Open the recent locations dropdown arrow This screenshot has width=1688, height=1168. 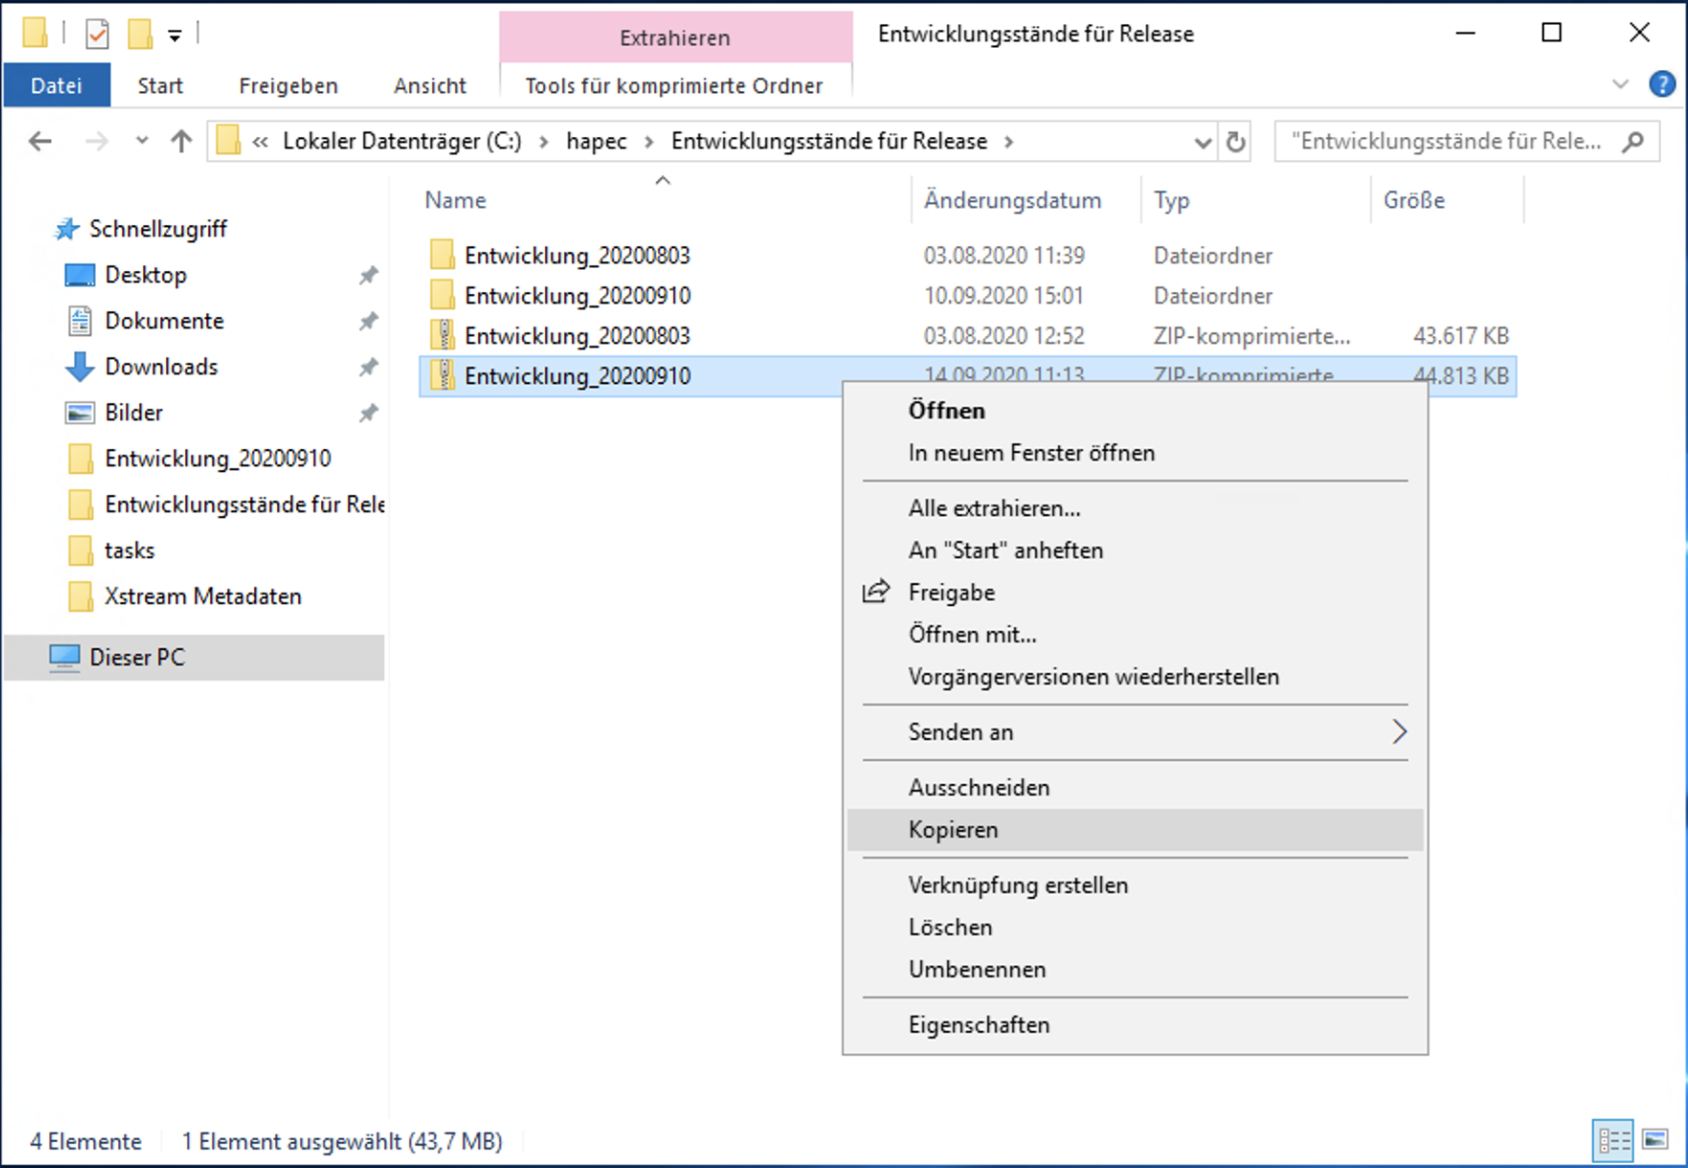(142, 142)
